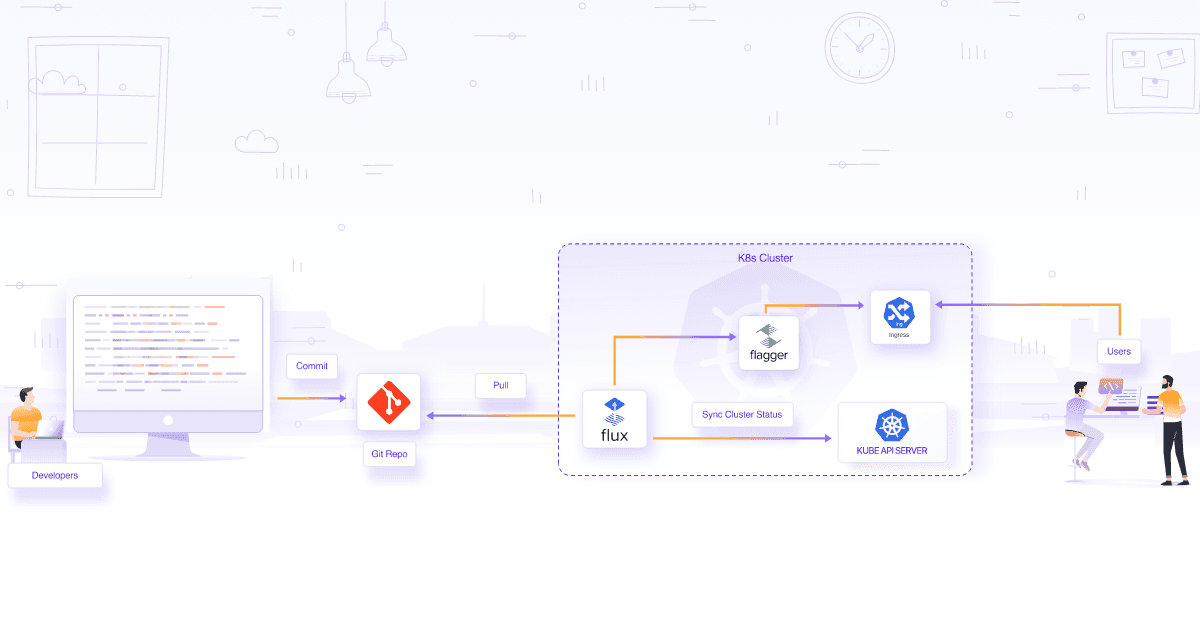The height and width of the screenshot is (628, 1200).
Task: Click the bulletin board sketch
Action: (1151, 73)
